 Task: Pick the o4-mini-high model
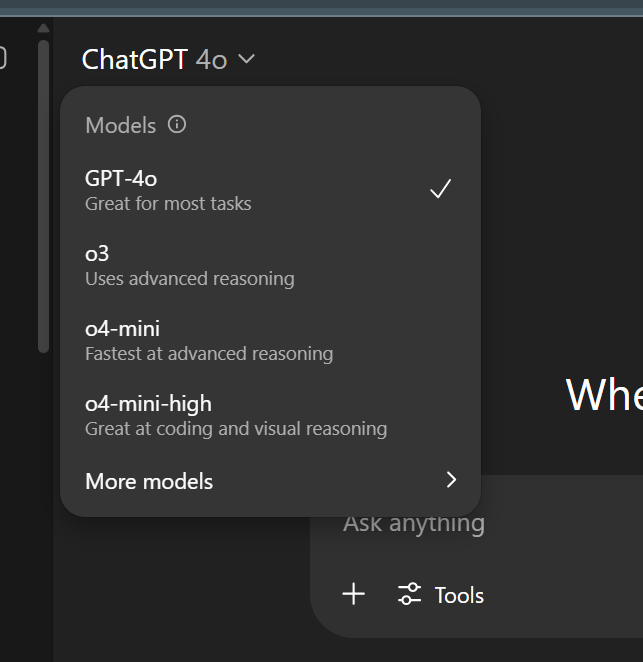click(270, 416)
